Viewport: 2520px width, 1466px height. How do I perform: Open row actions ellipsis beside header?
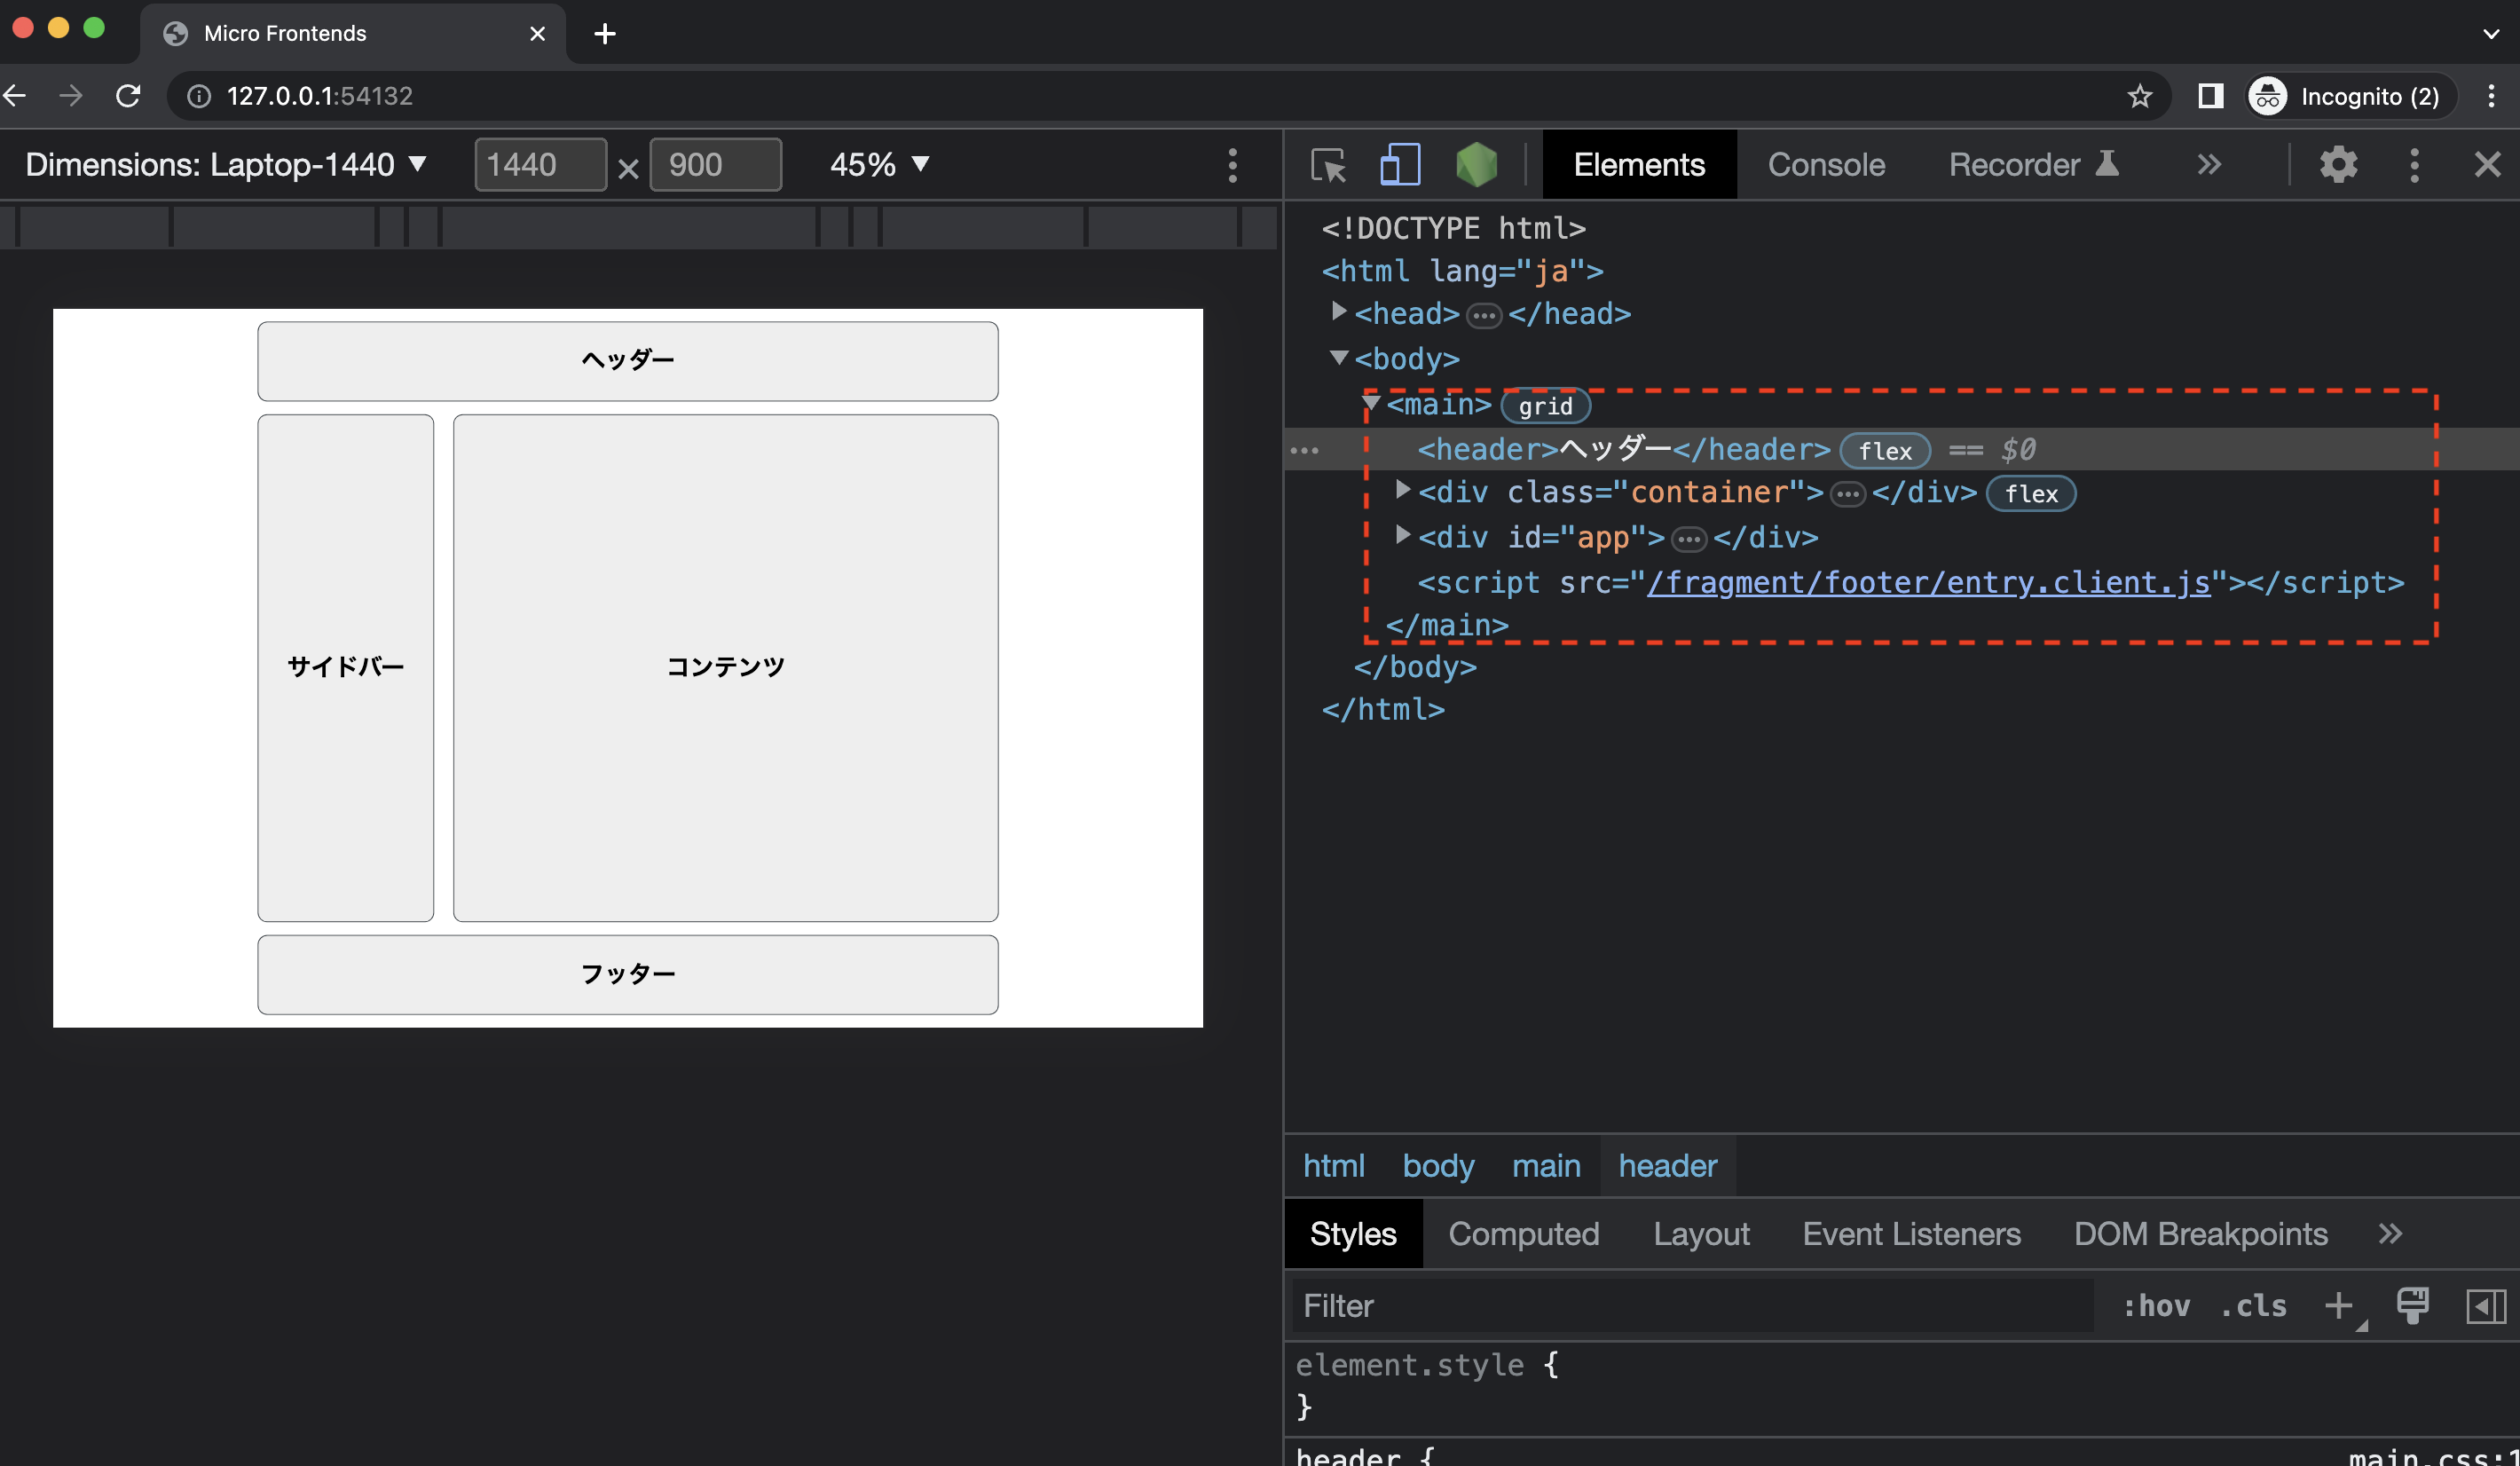pos(1304,451)
